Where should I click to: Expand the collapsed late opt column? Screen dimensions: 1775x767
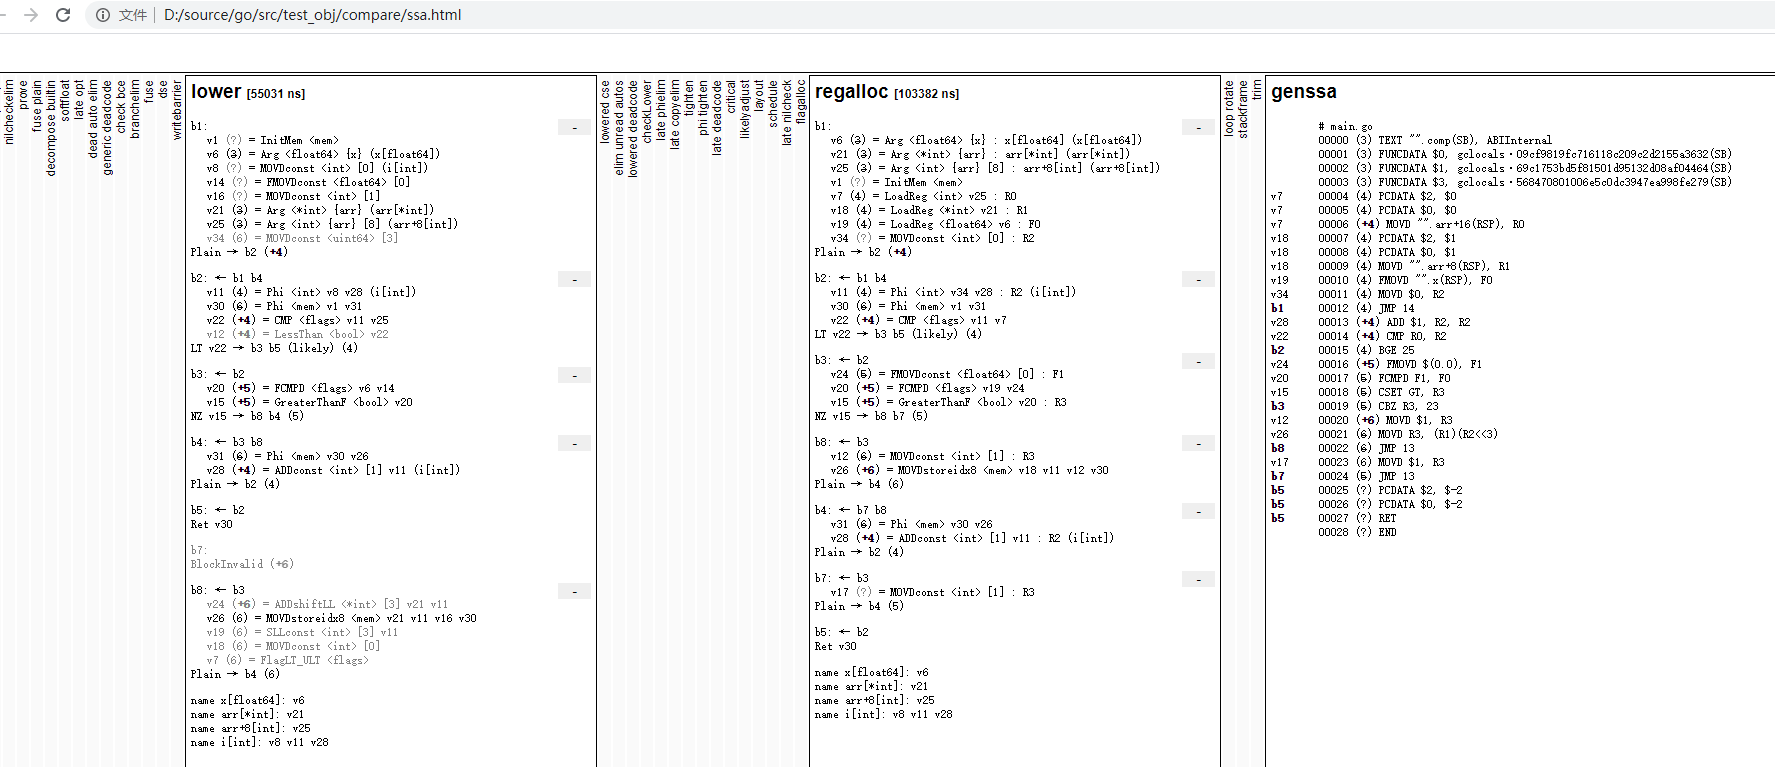tap(79, 100)
